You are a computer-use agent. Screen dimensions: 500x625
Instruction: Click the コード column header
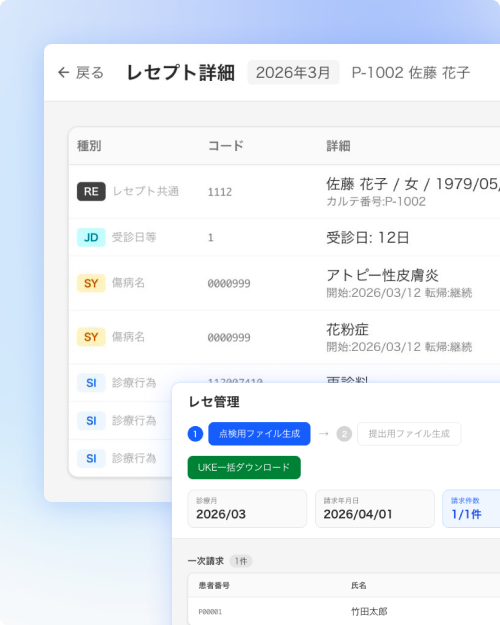tap(226, 146)
